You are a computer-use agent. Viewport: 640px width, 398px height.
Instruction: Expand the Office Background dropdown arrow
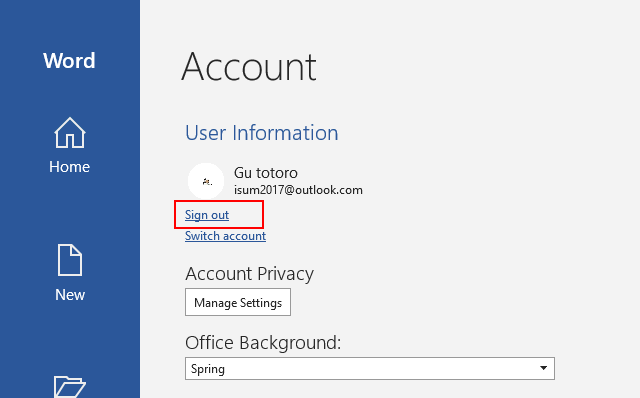(x=543, y=368)
